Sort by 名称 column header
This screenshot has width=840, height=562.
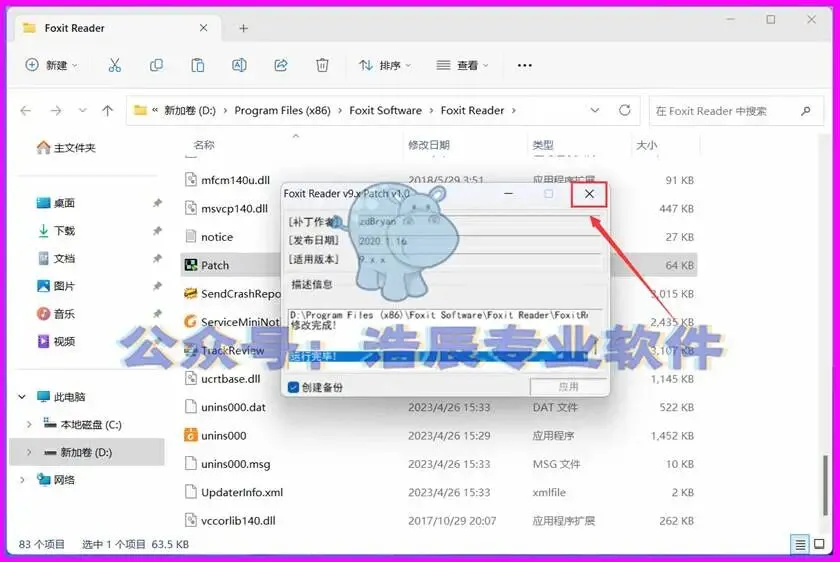click(204, 145)
